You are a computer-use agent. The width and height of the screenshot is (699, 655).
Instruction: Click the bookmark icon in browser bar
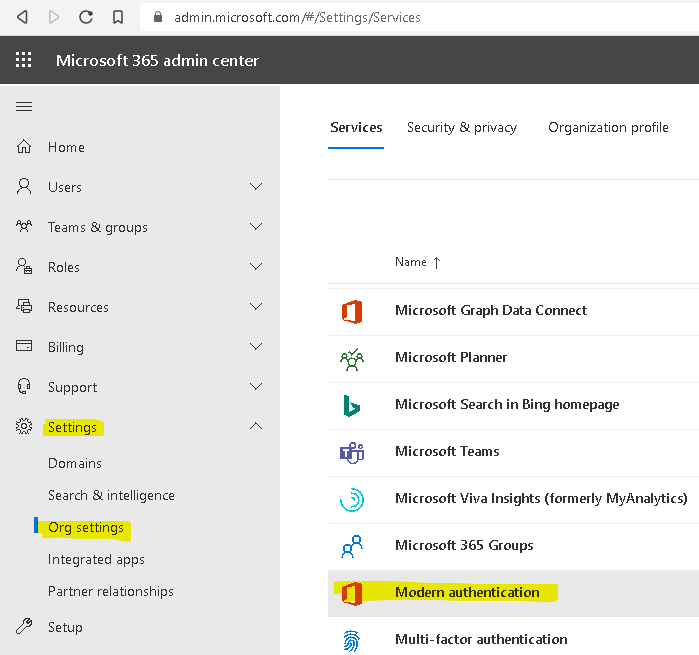click(118, 17)
